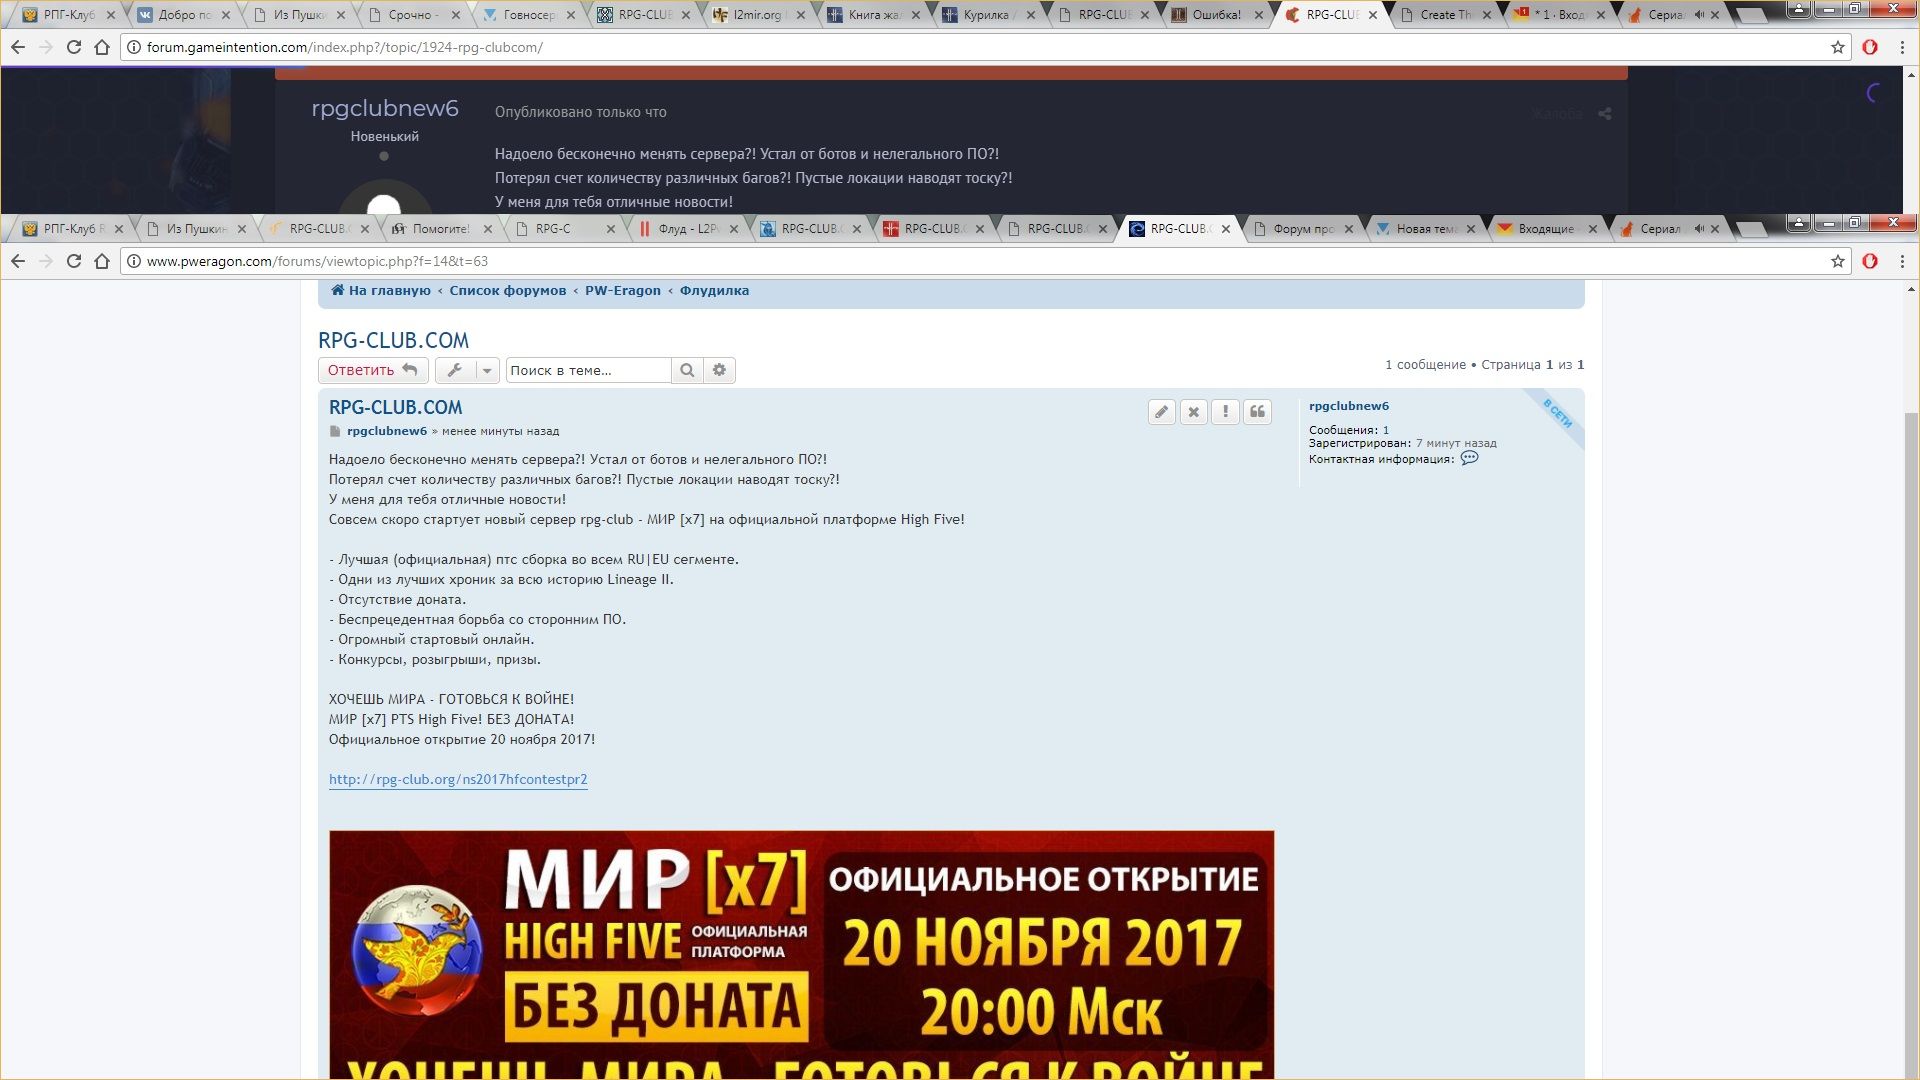The height and width of the screenshot is (1080, 1920).
Task: Go to На главную breadcrumb
Action: [381, 291]
